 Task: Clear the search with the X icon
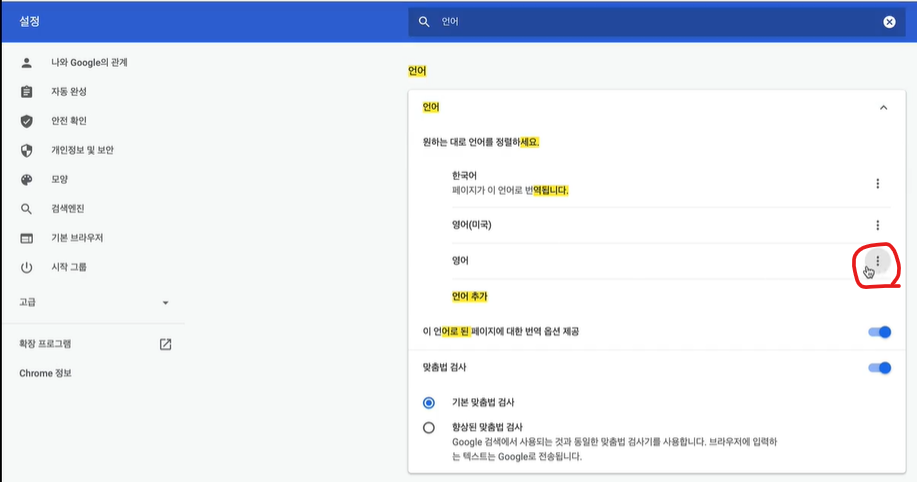coord(889,22)
